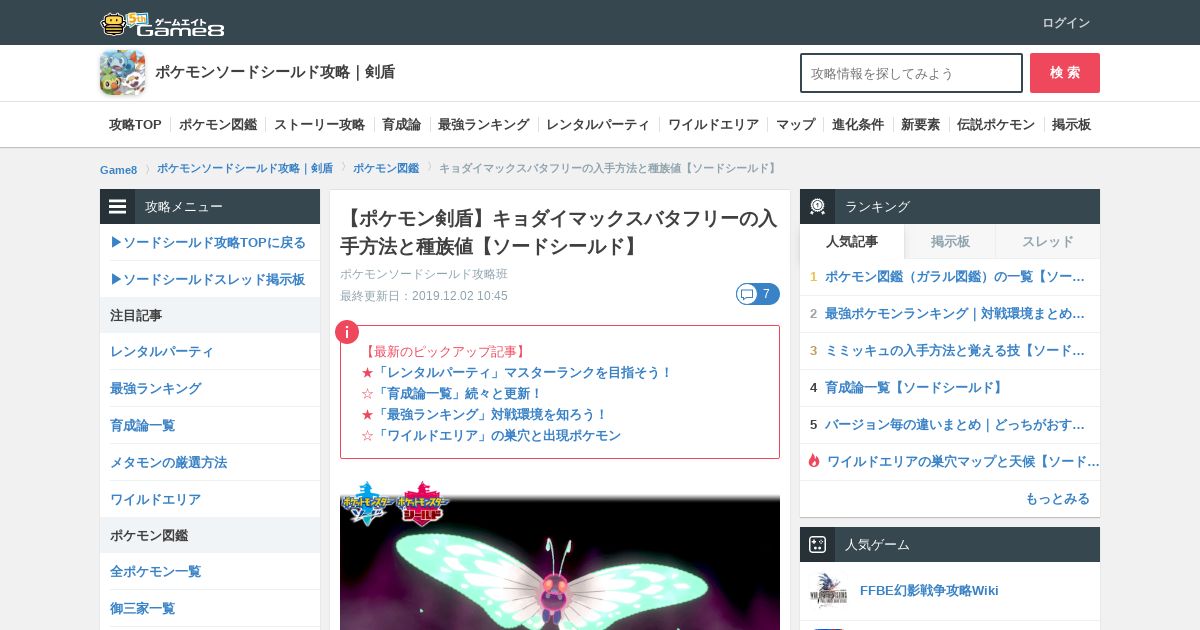The width and height of the screenshot is (1200, 630).
Task: Click the hamburger icon beside 攻略メニュー
Action: pos(118,207)
